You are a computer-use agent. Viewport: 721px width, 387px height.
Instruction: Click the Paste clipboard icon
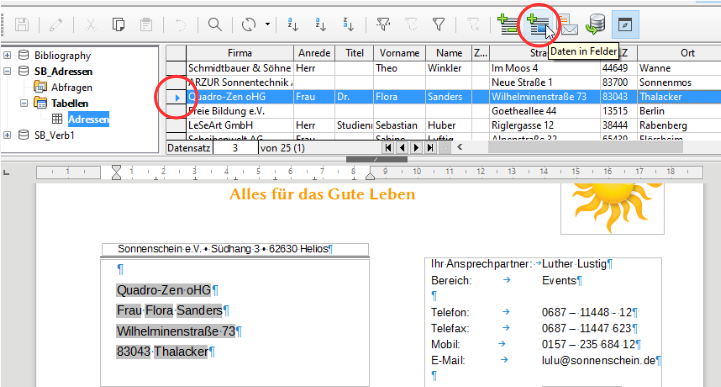(x=146, y=24)
